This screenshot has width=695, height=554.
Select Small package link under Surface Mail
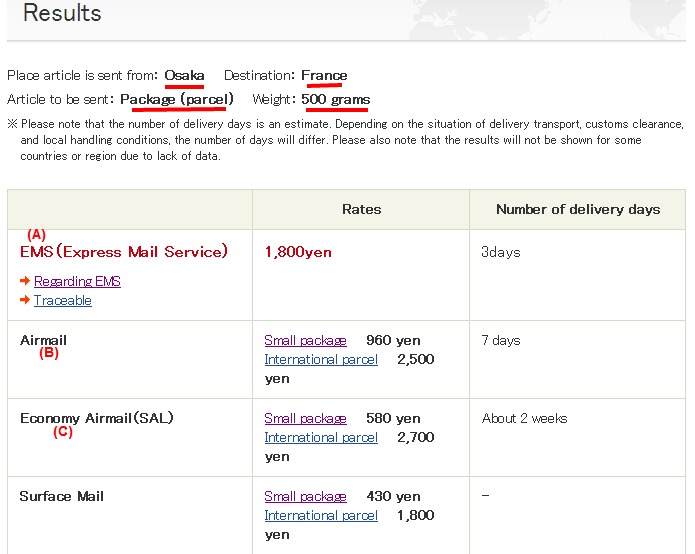tap(305, 497)
